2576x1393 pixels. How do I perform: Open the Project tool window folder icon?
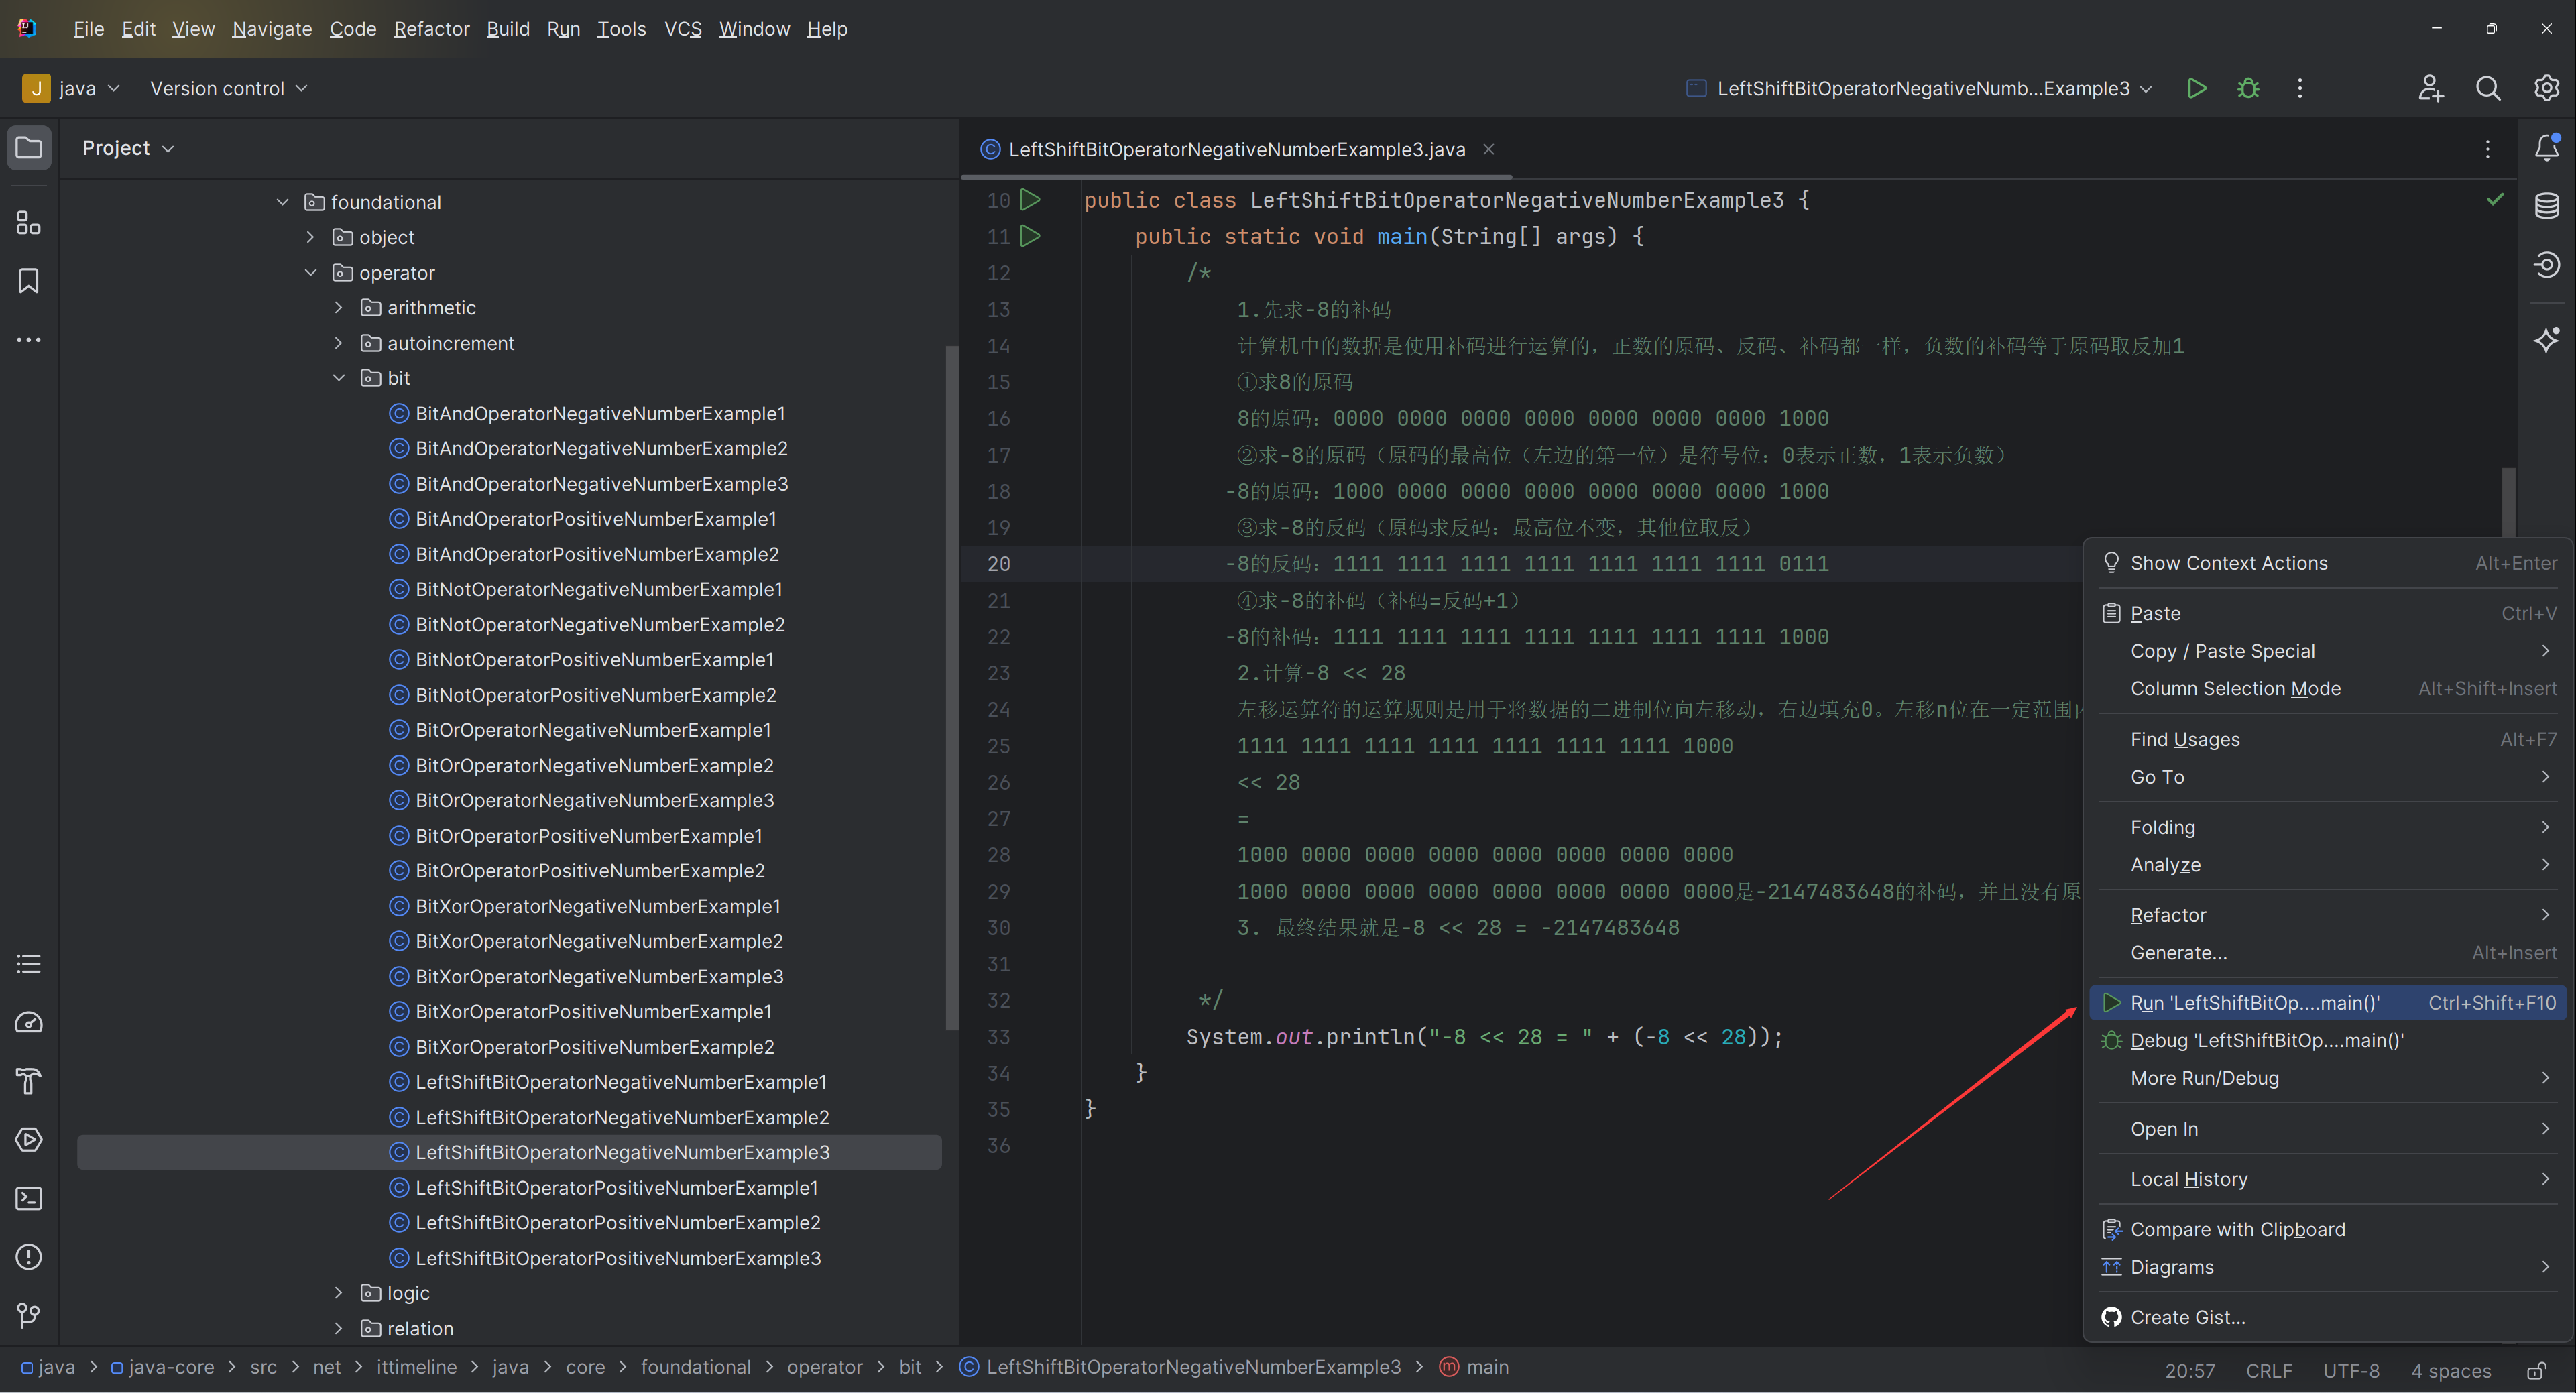(29, 148)
